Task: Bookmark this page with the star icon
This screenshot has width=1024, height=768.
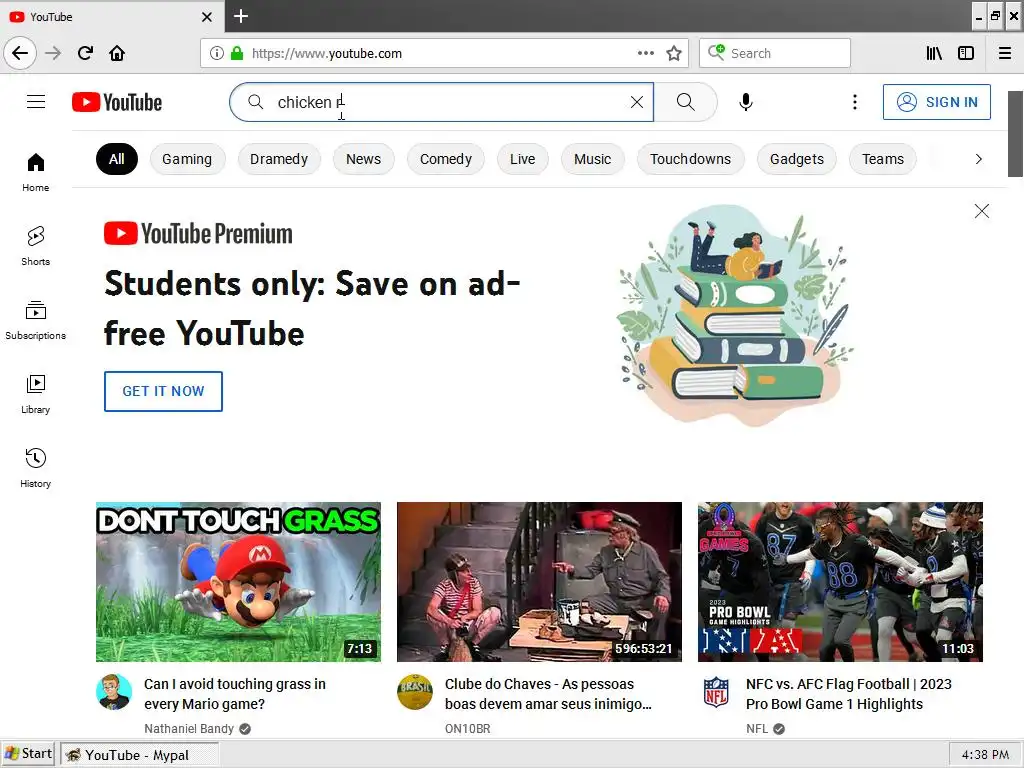Action: point(674,53)
